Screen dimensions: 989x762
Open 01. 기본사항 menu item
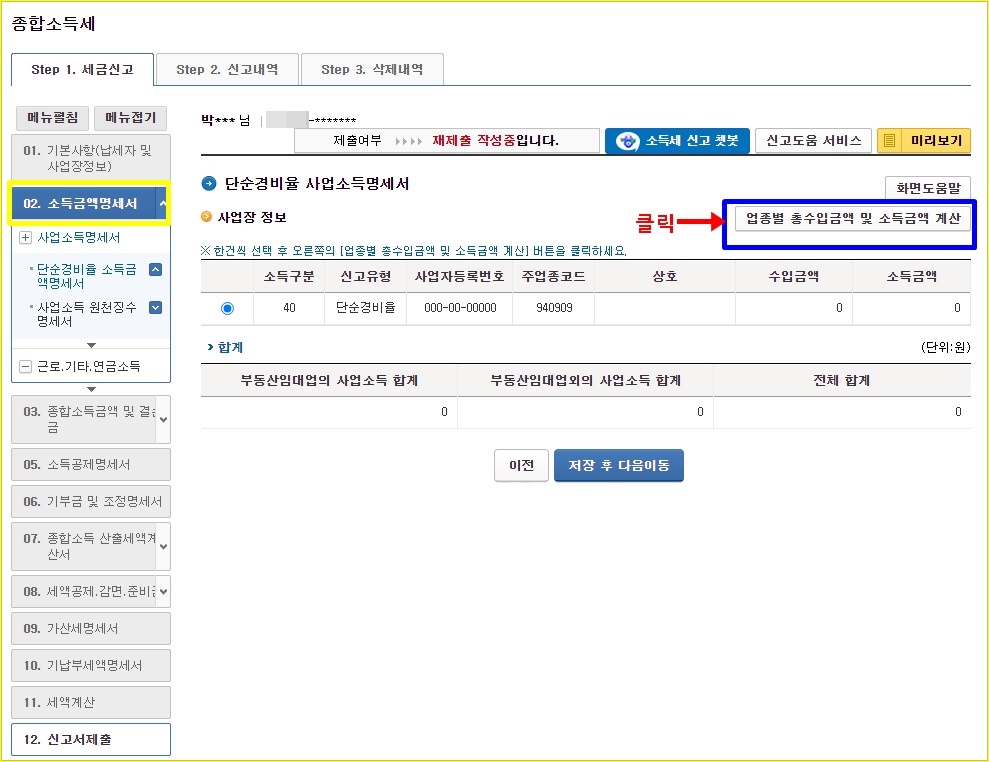click(91, 158)
